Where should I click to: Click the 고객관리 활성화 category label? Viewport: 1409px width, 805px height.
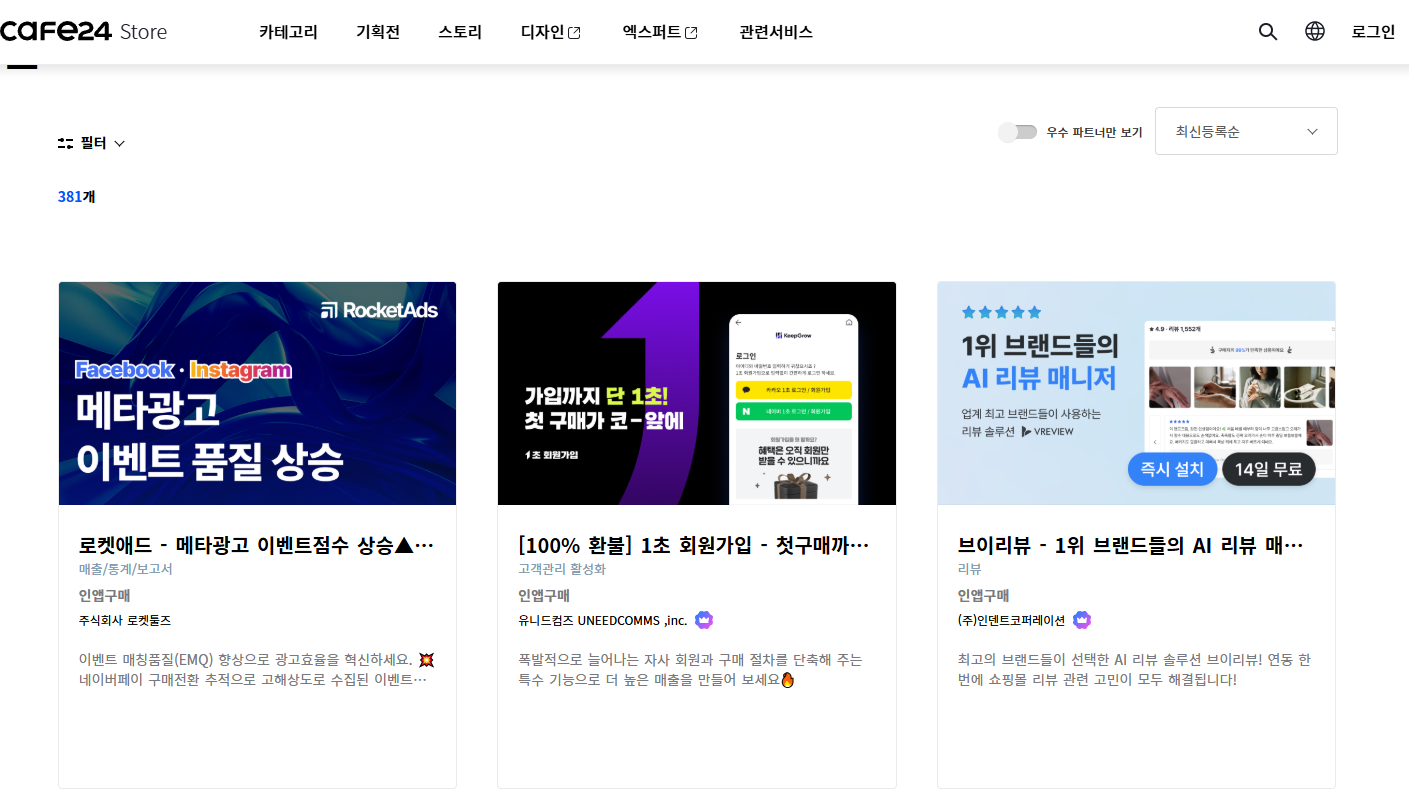562,569
